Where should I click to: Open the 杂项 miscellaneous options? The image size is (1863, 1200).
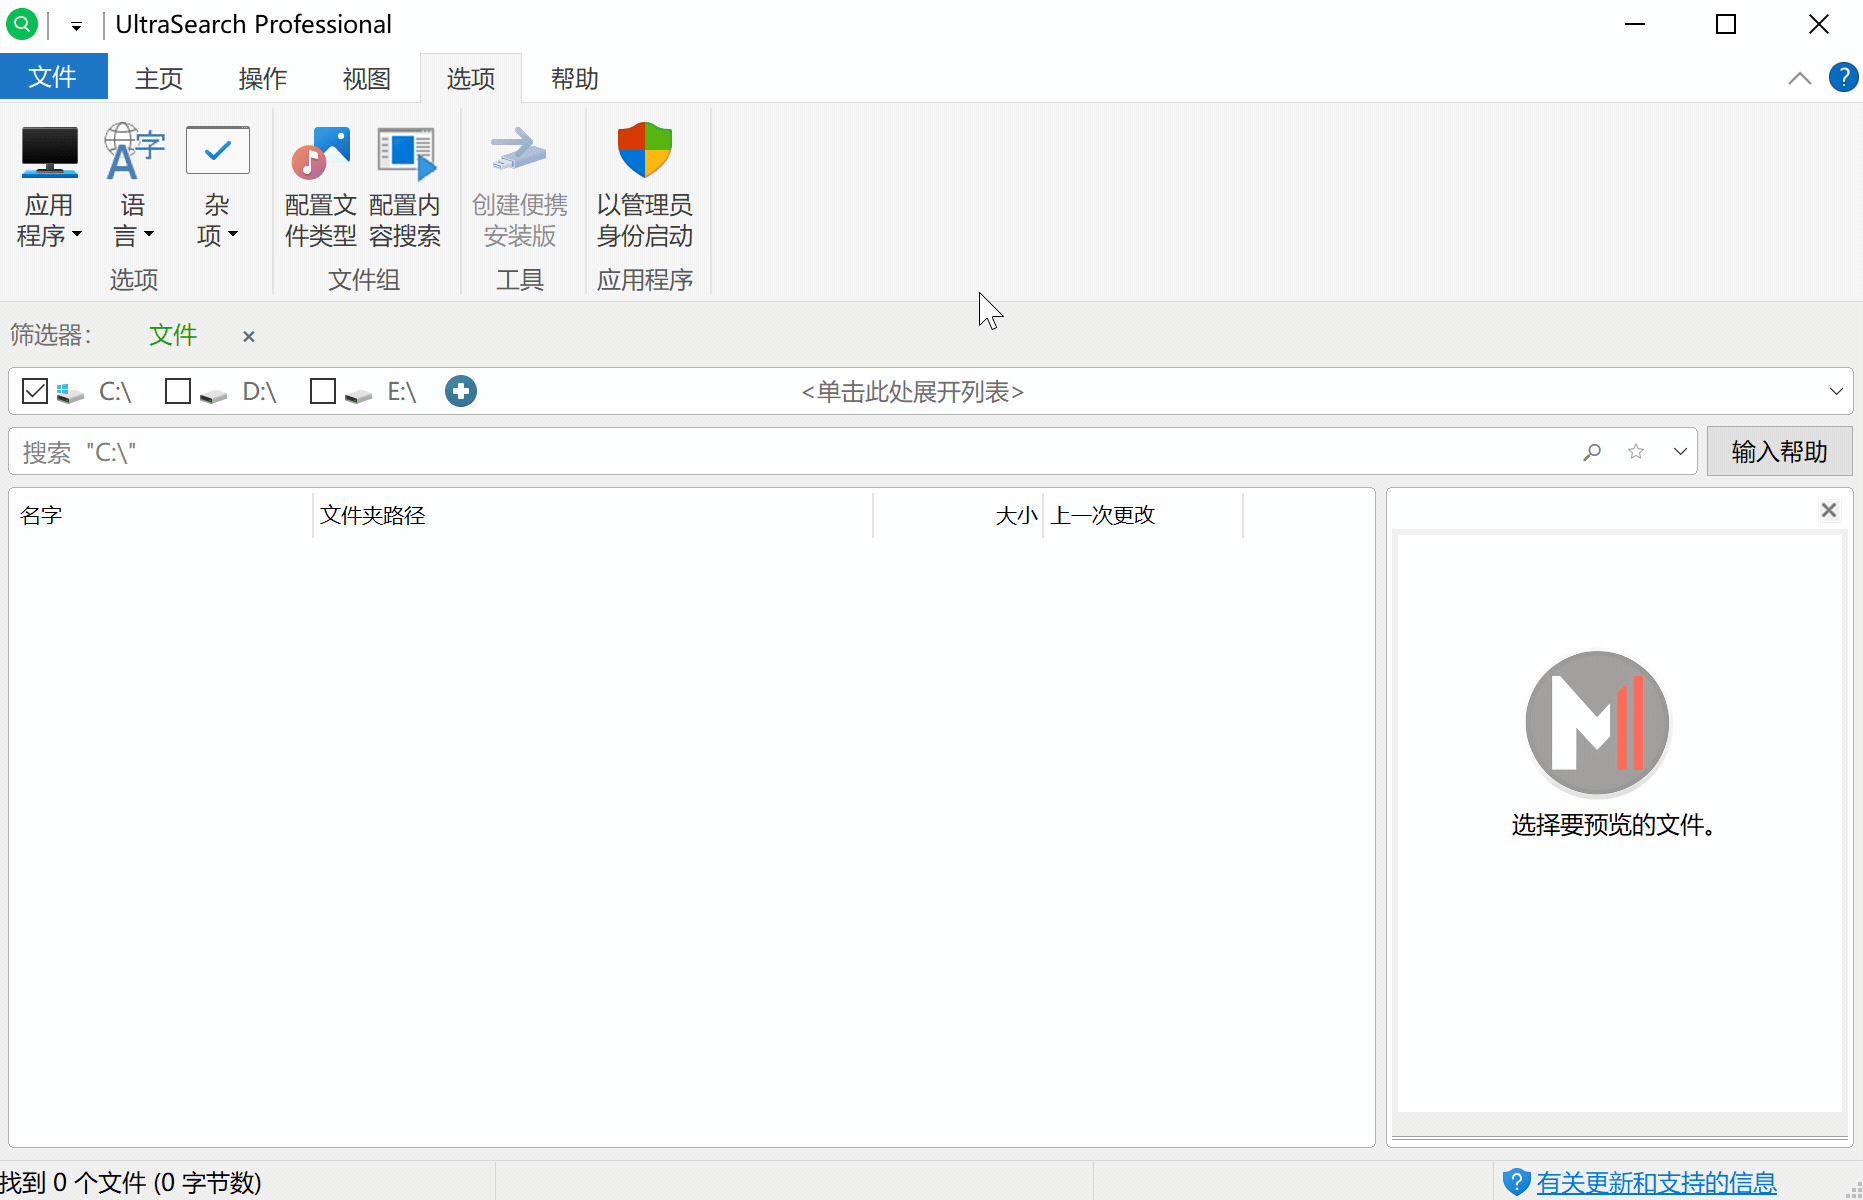217,185
